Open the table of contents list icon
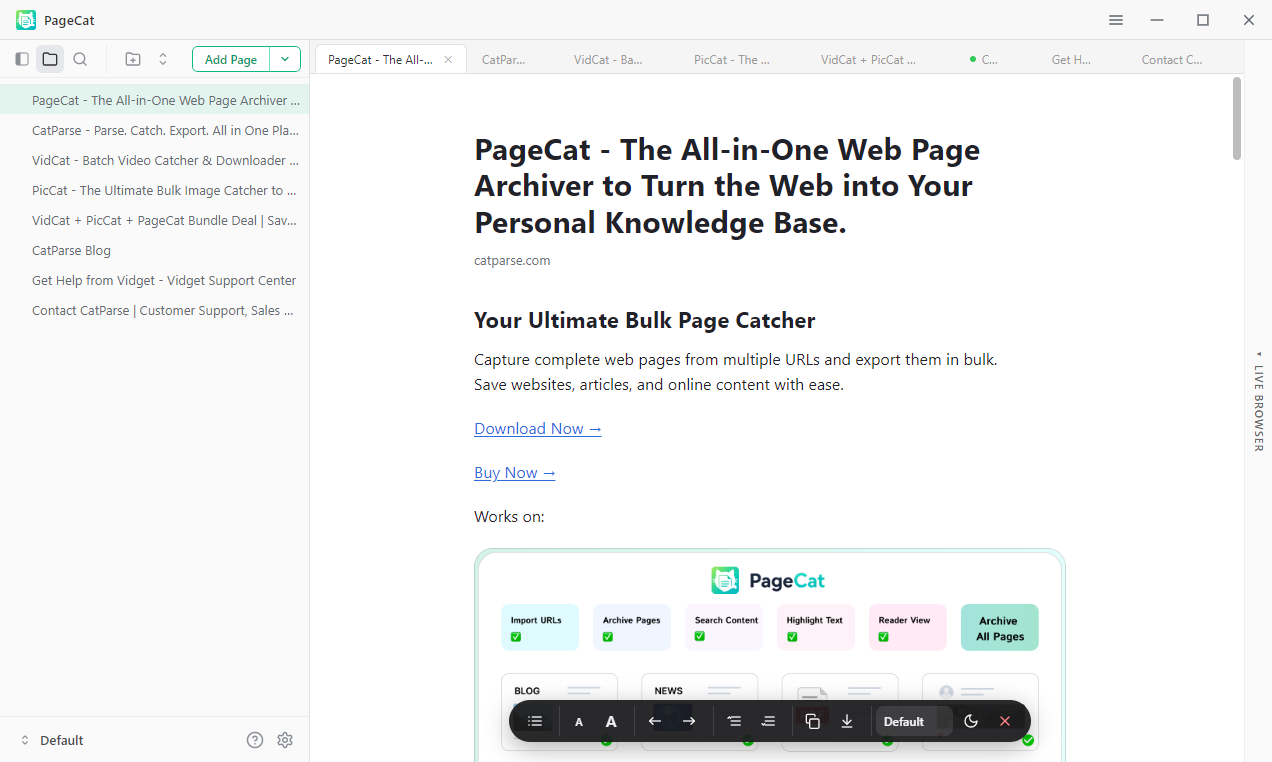This screenshot has height=762, width=1272. tap(535, 721)
